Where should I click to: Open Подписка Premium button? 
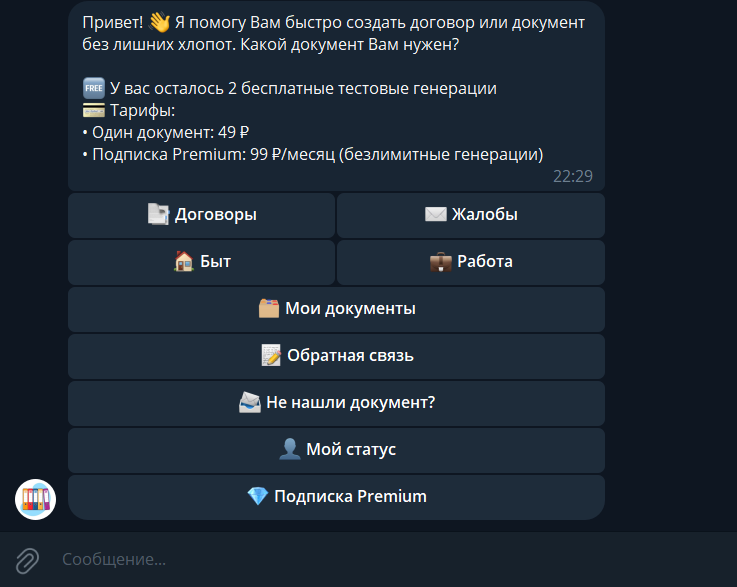336,496
